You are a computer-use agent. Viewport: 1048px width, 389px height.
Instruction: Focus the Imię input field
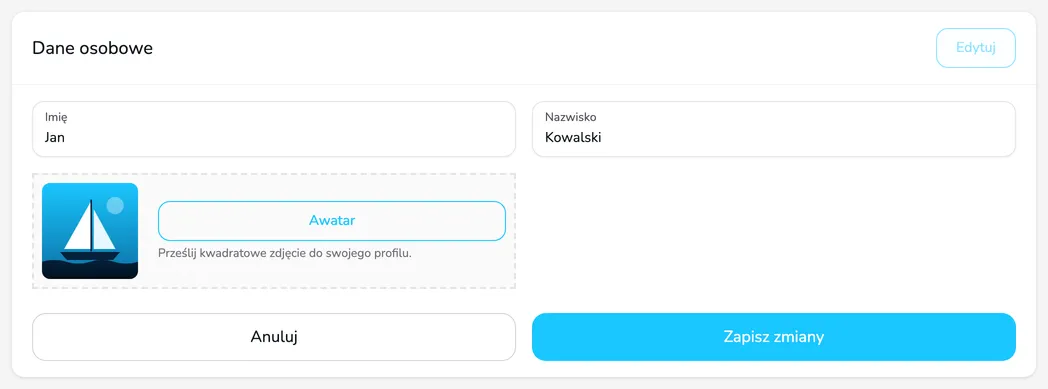click(x=274, y=129)
